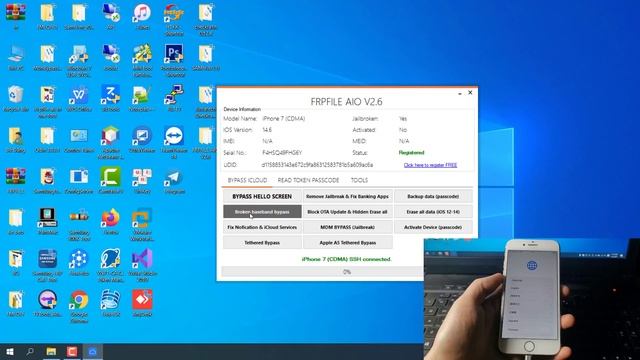The image size is (640, 360).
Task: Open File Explorer from the taskbar
Action: [51, 351]
